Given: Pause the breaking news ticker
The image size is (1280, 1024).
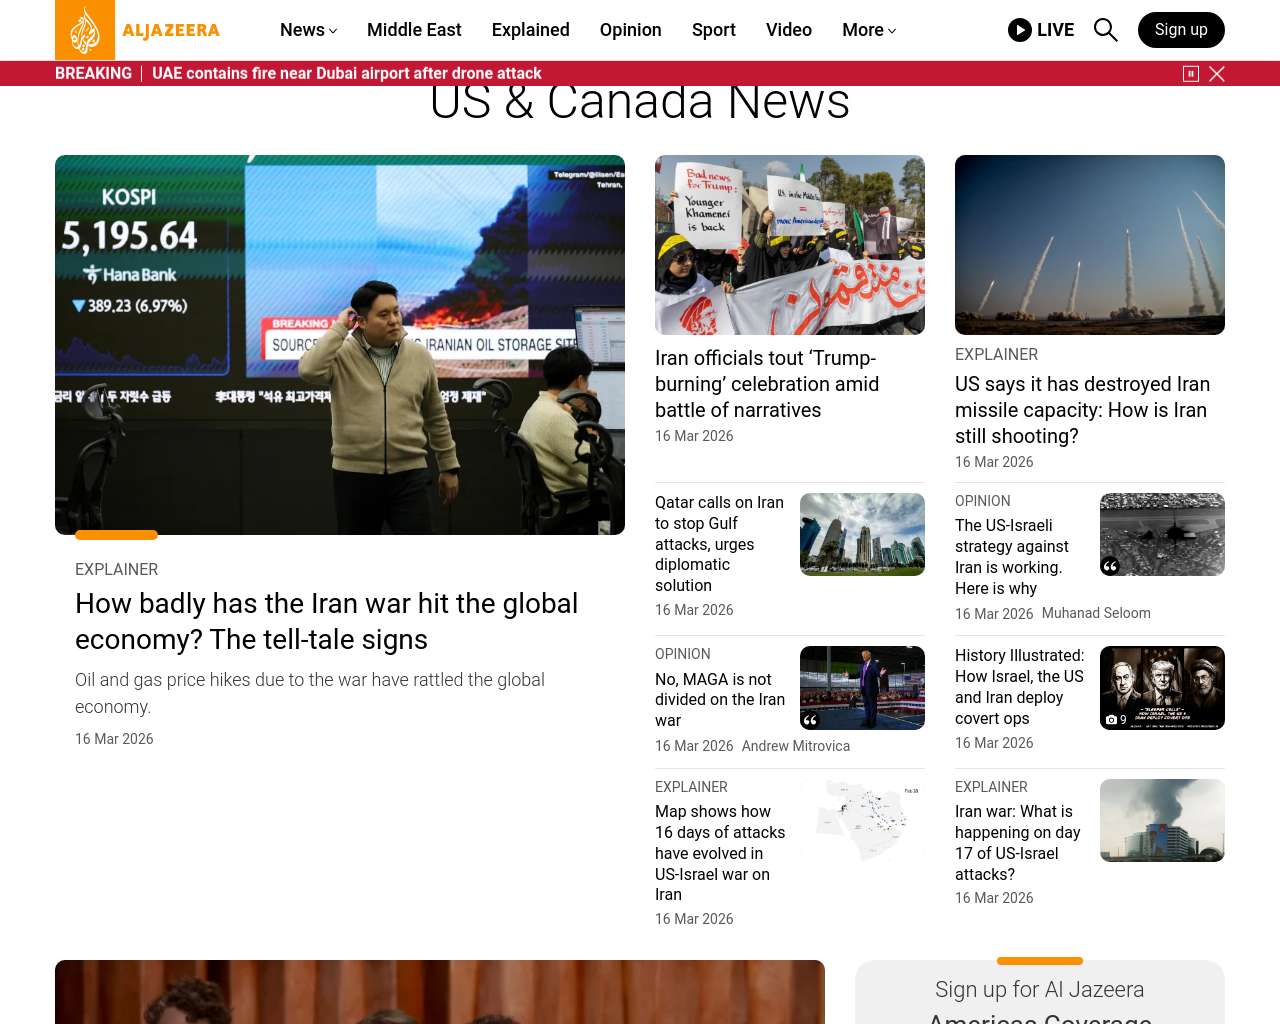Looking at the screenshot, I should pos(1190,74).
